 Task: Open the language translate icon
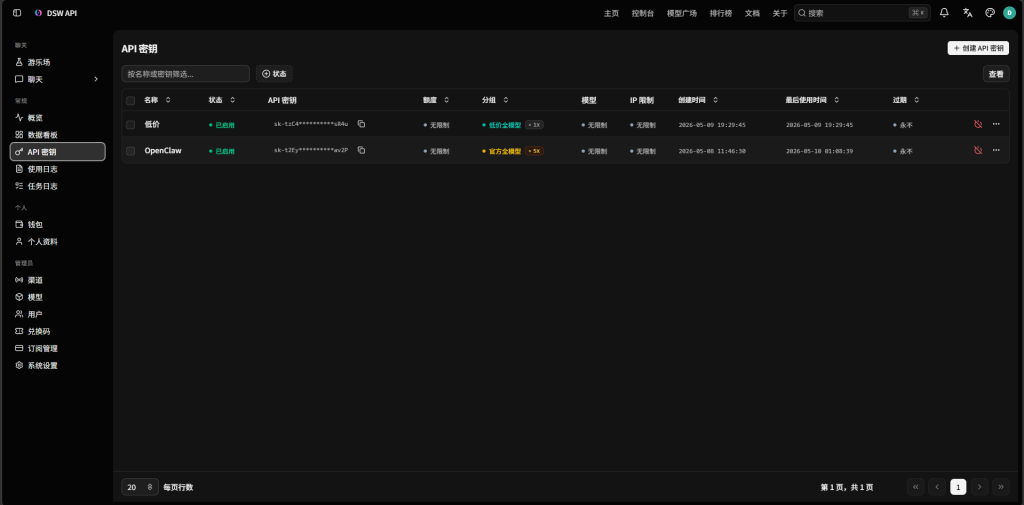point(967,12)
